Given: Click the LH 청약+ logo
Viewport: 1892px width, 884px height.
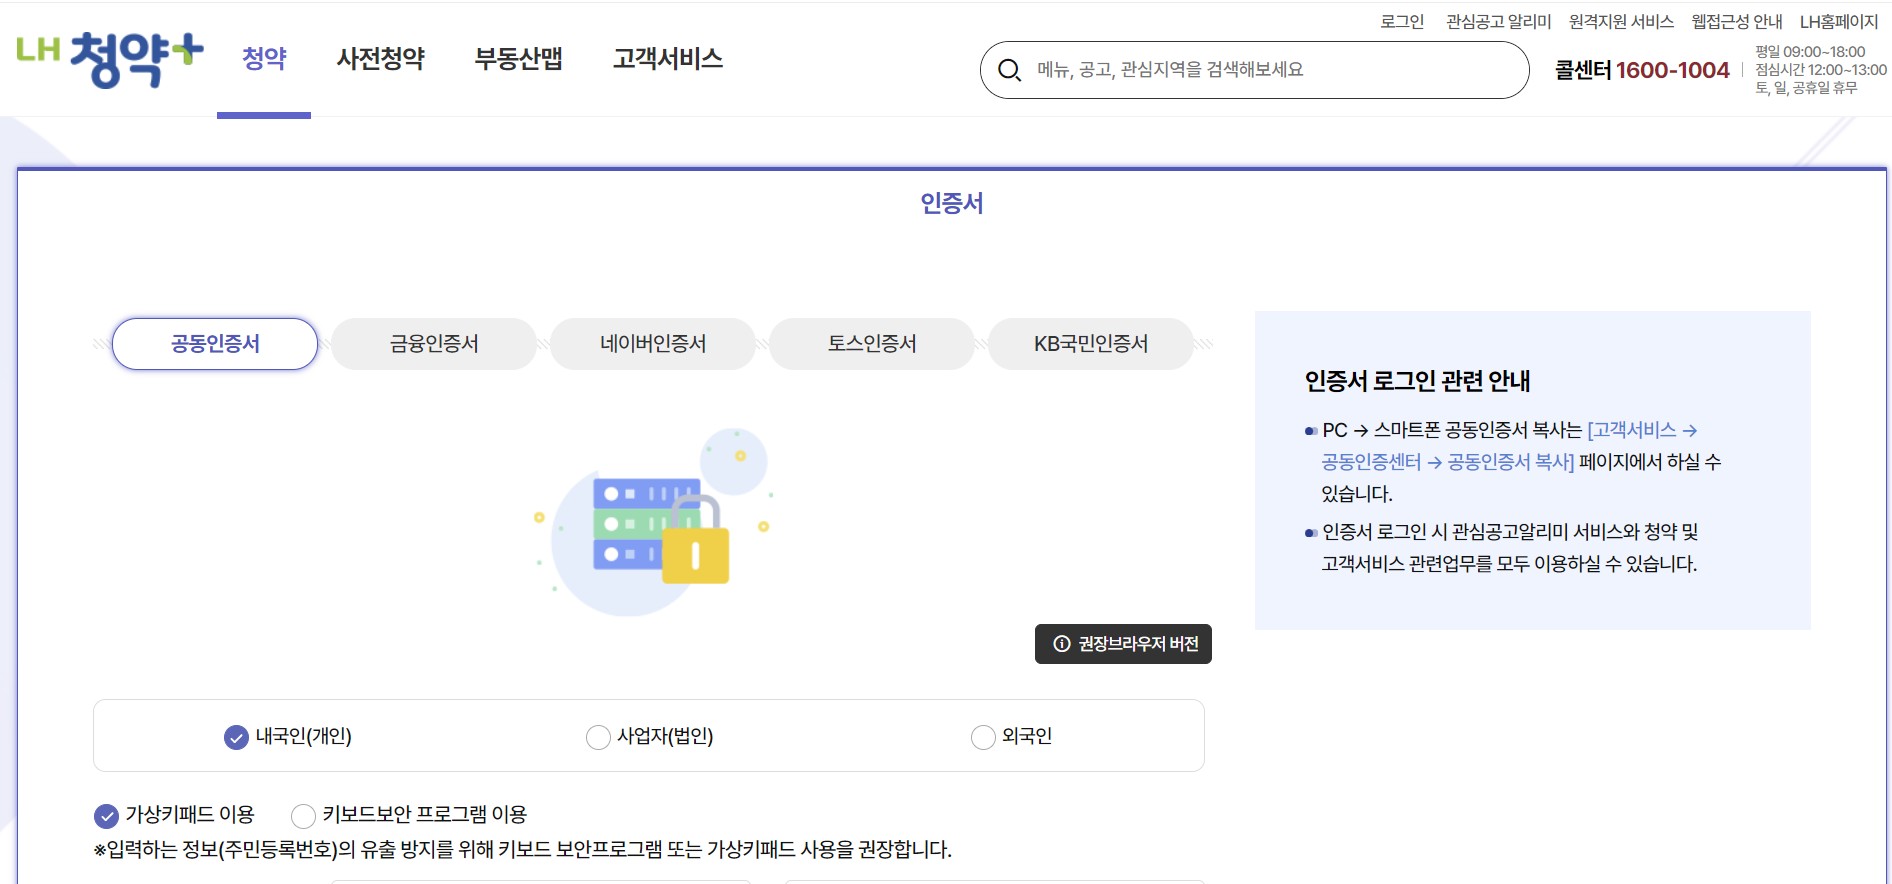Looking at the screenshot, I should pos(110,59).
